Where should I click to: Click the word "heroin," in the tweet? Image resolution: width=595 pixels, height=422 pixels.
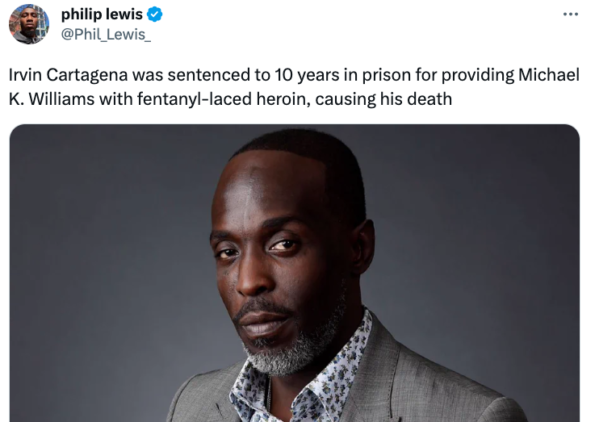[x=283, y=99]
